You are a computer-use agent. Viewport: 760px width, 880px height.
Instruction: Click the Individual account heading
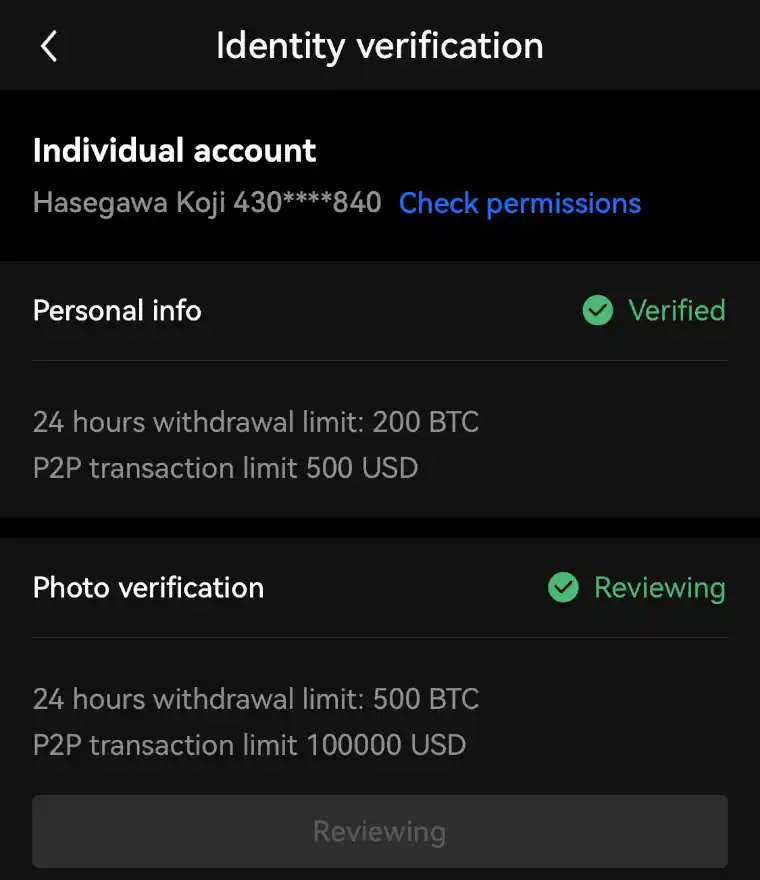(175, 150)
